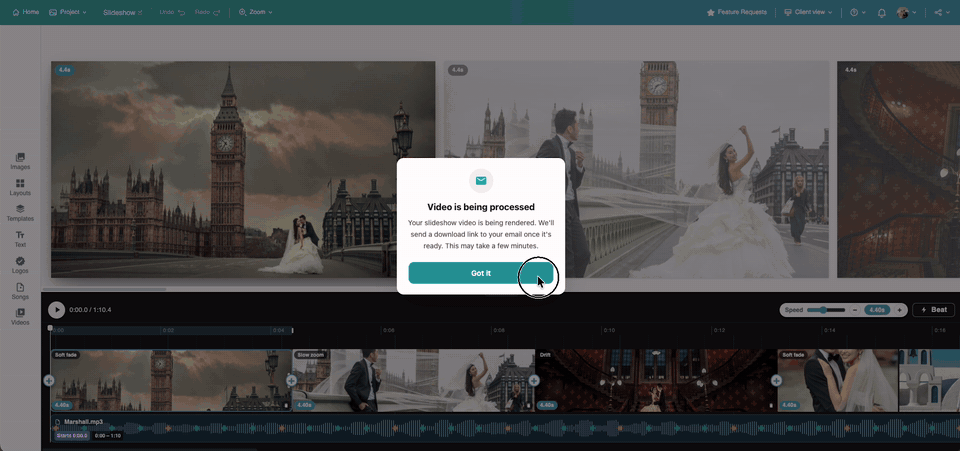Open the Videos panel
The height and width of the screenshot is (451, 960).
coord(20,317)
